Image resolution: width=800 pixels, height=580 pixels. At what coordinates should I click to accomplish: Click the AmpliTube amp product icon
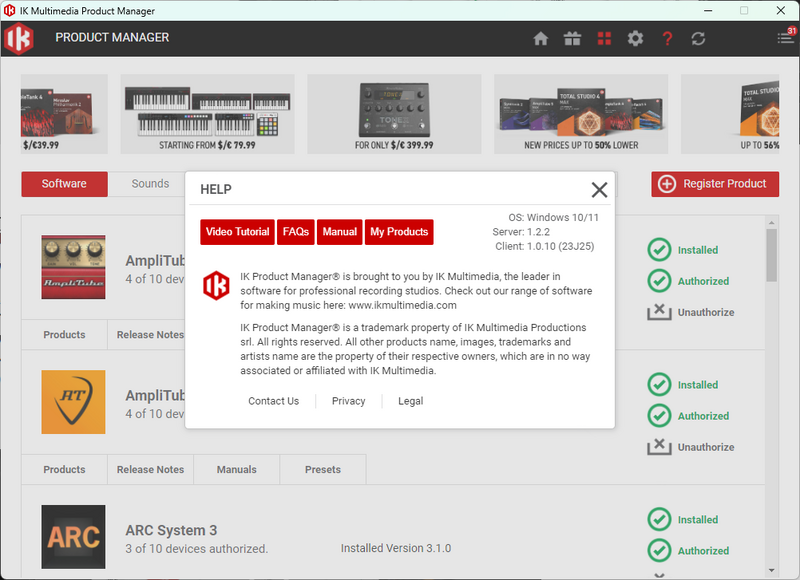pyautogui.click(x=73, y=267)
